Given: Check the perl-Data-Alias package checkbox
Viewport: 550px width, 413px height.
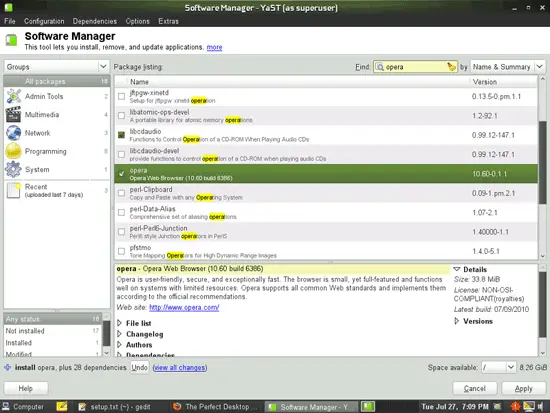Looking at the screenshot, I should click(x=121, y=212).
